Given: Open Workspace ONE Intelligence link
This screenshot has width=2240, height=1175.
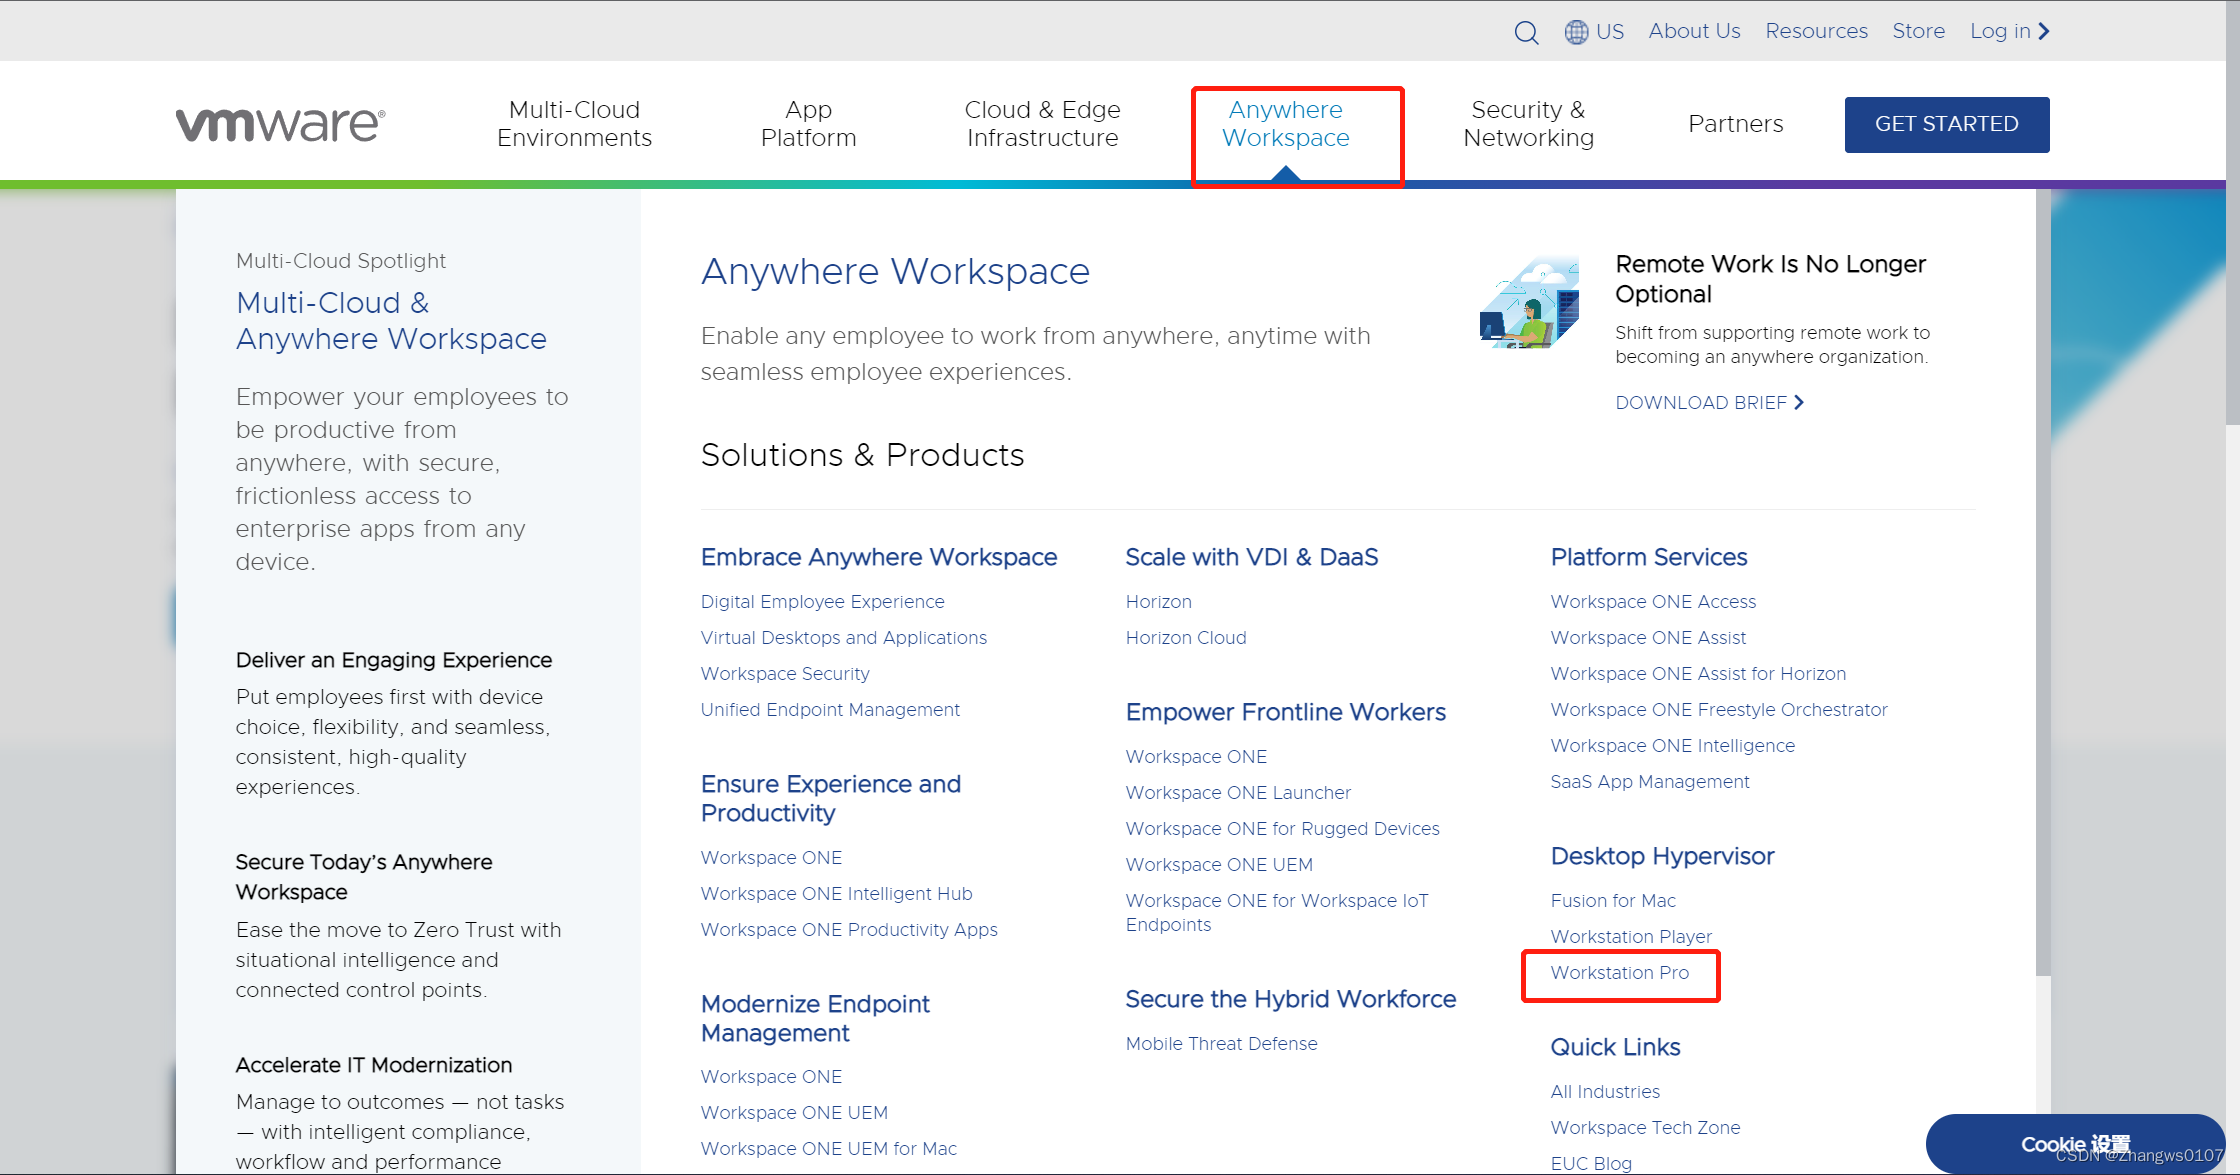Looking at the screenshot, I should tap(1672, 745).
